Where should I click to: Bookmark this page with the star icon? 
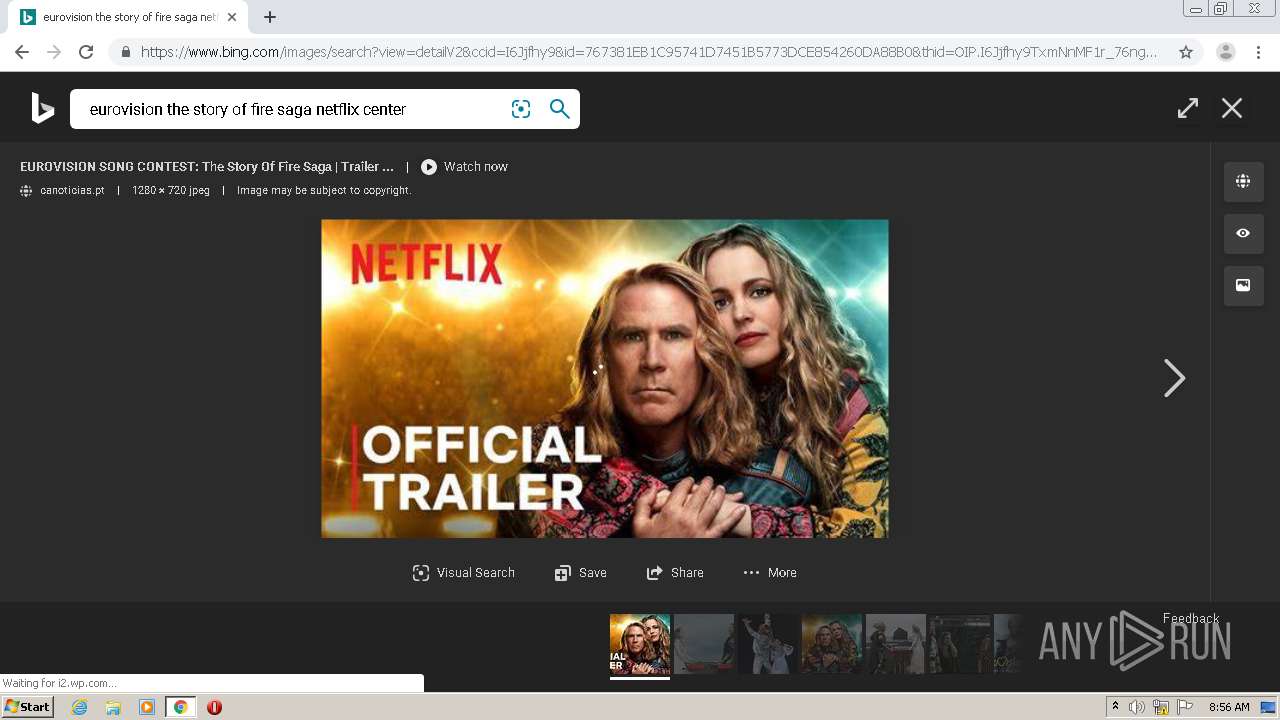(x=1186, y=52)
